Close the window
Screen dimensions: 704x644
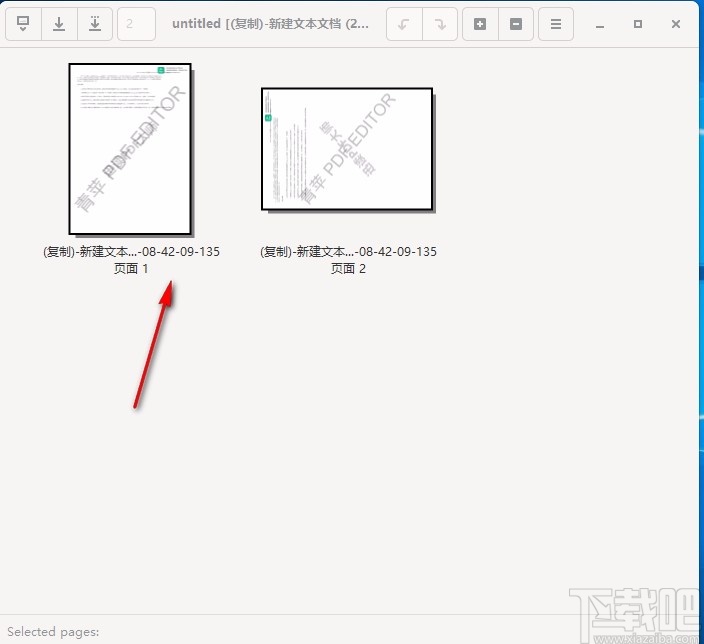point(676,24)
